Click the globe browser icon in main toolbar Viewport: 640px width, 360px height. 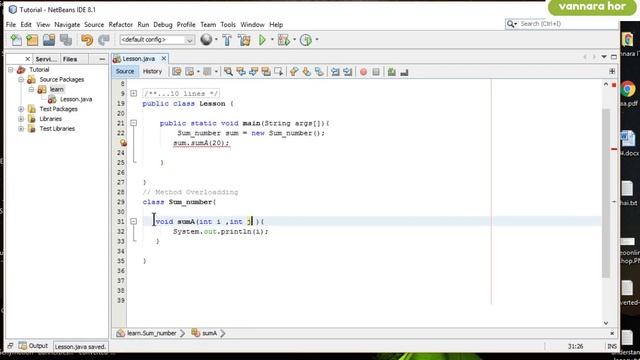coord(206,40)
